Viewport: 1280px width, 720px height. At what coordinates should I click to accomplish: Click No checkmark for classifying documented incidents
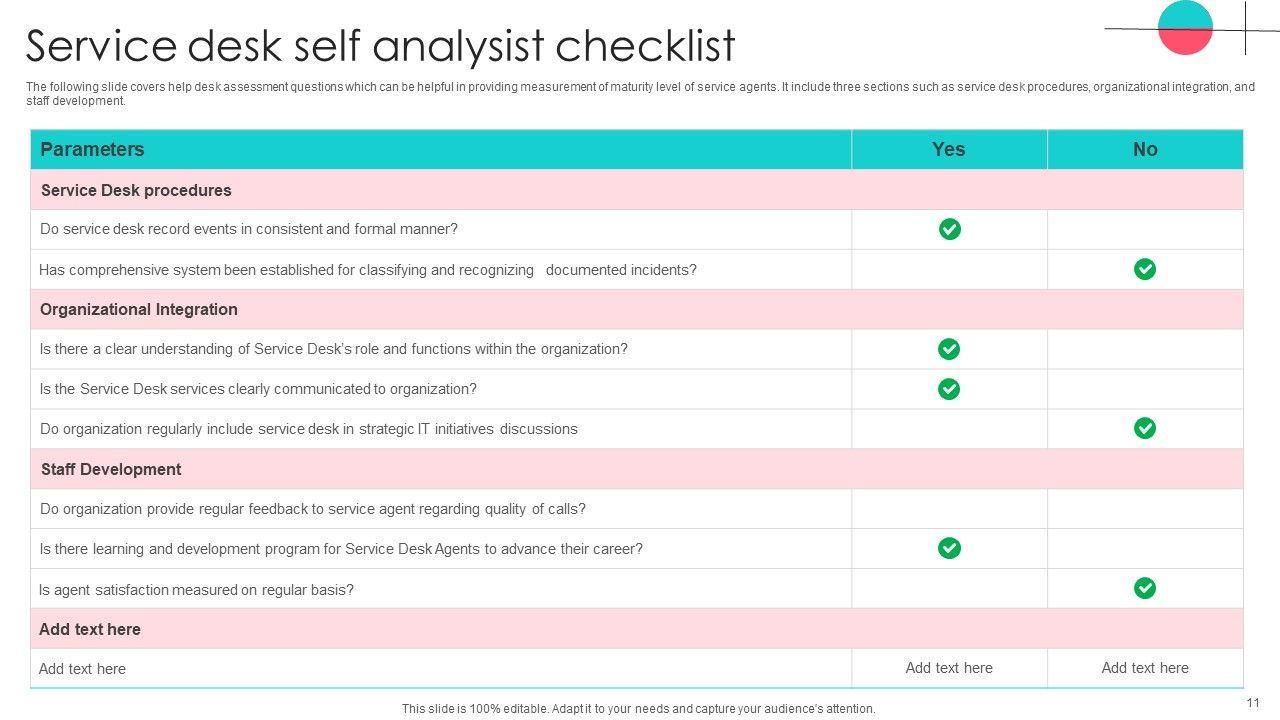(x=1145, y=269)
